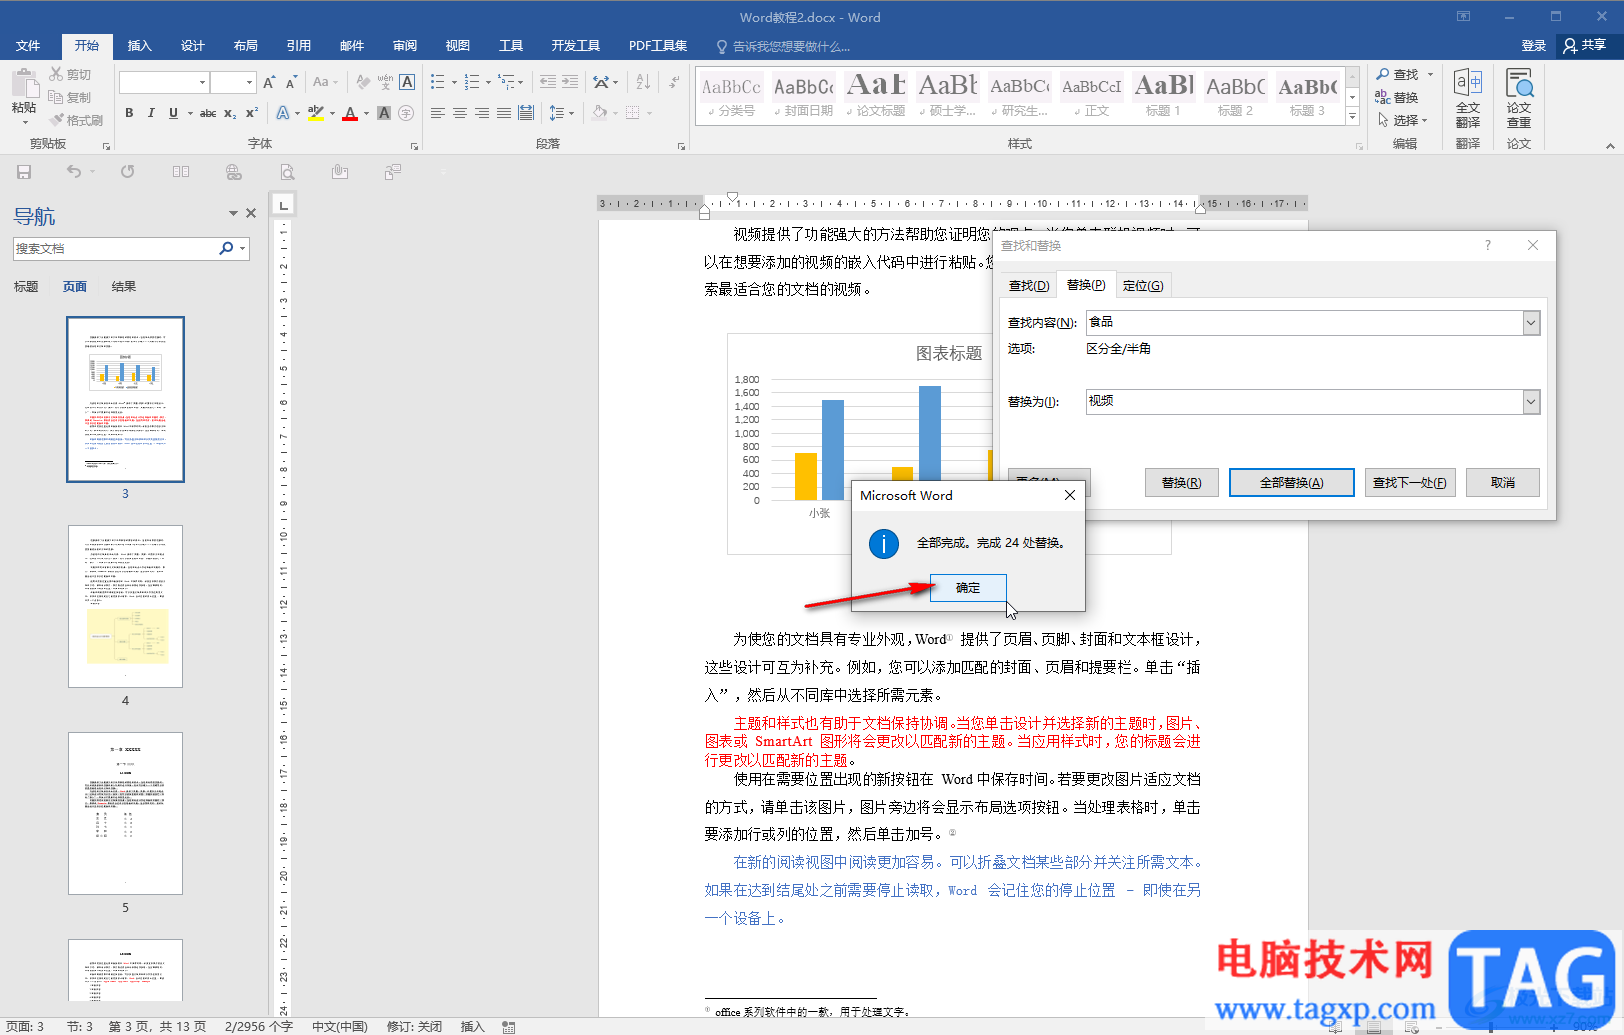Open the Select (选择) dropdown
The width and height of the screenshot is (1624, 1035).
(1403, 120)
